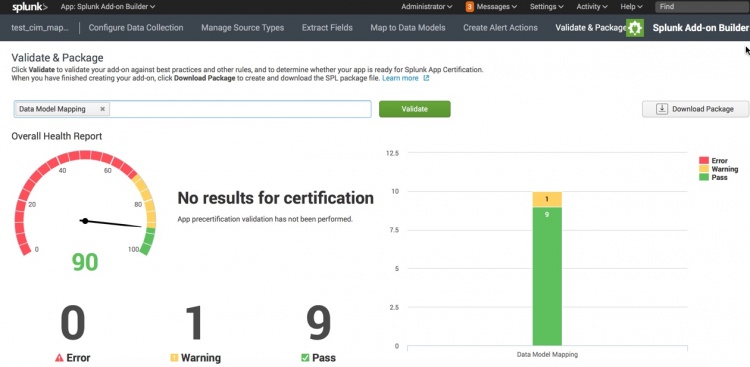
Task: Click the 'Data Model Mapping' chart axis label
Action: 547,355
